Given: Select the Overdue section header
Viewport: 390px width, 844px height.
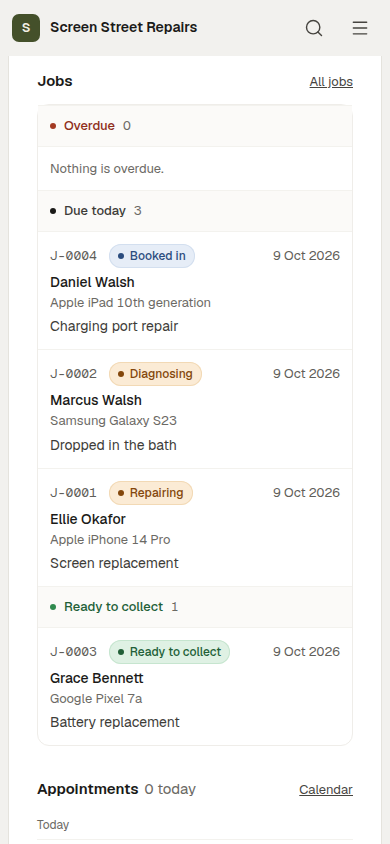Looking at the screenshot, I should click(x=195, y=126).
